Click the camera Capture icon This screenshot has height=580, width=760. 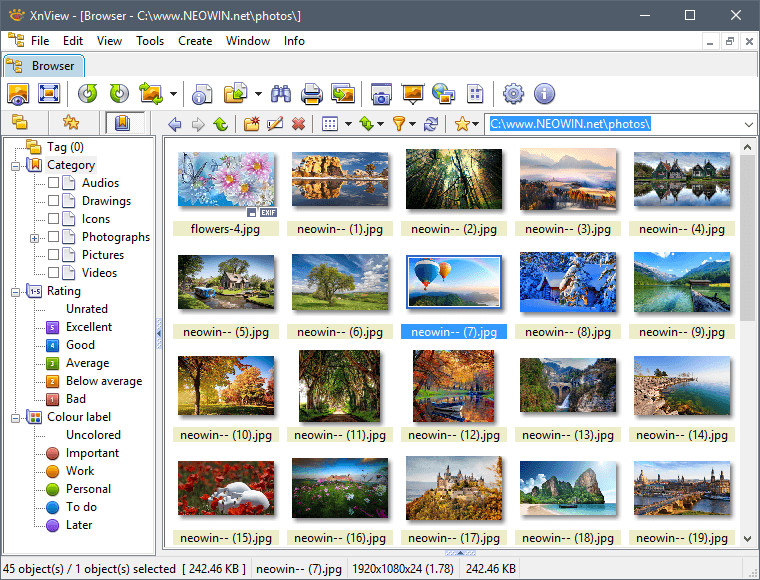coord(380,94)
